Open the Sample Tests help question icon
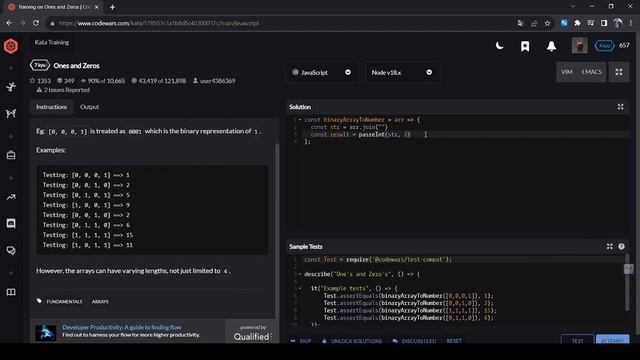The image size is (640, 360). tap(621, 247)
